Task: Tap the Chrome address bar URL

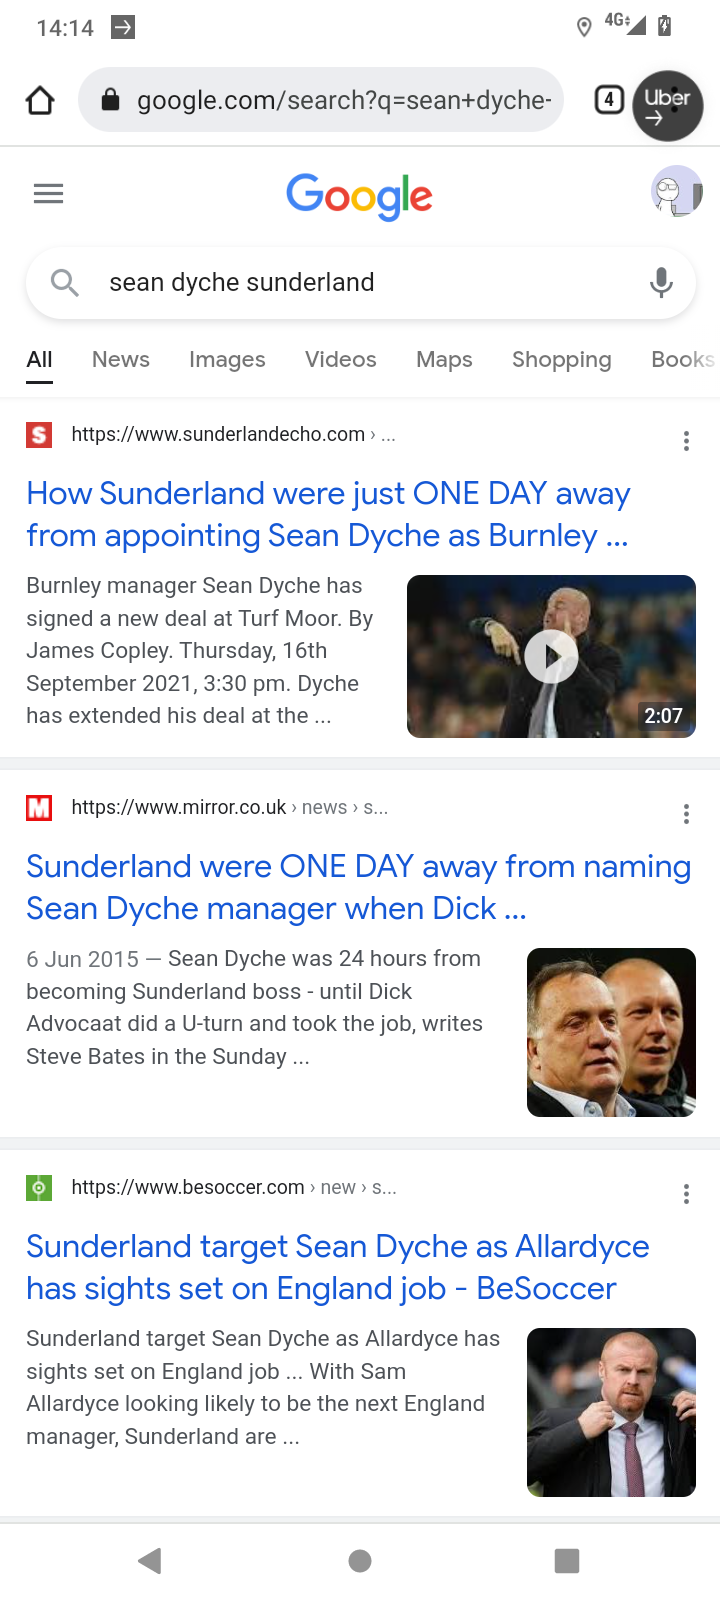Action: coord(343,100)
